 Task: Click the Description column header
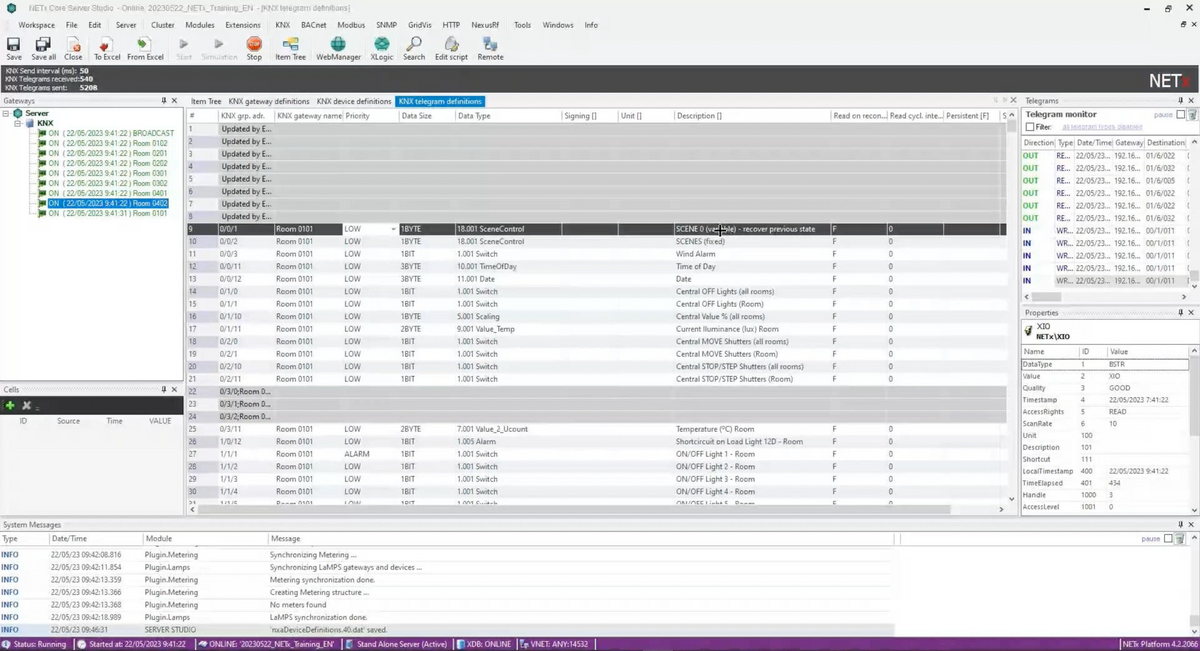point(752,116)
